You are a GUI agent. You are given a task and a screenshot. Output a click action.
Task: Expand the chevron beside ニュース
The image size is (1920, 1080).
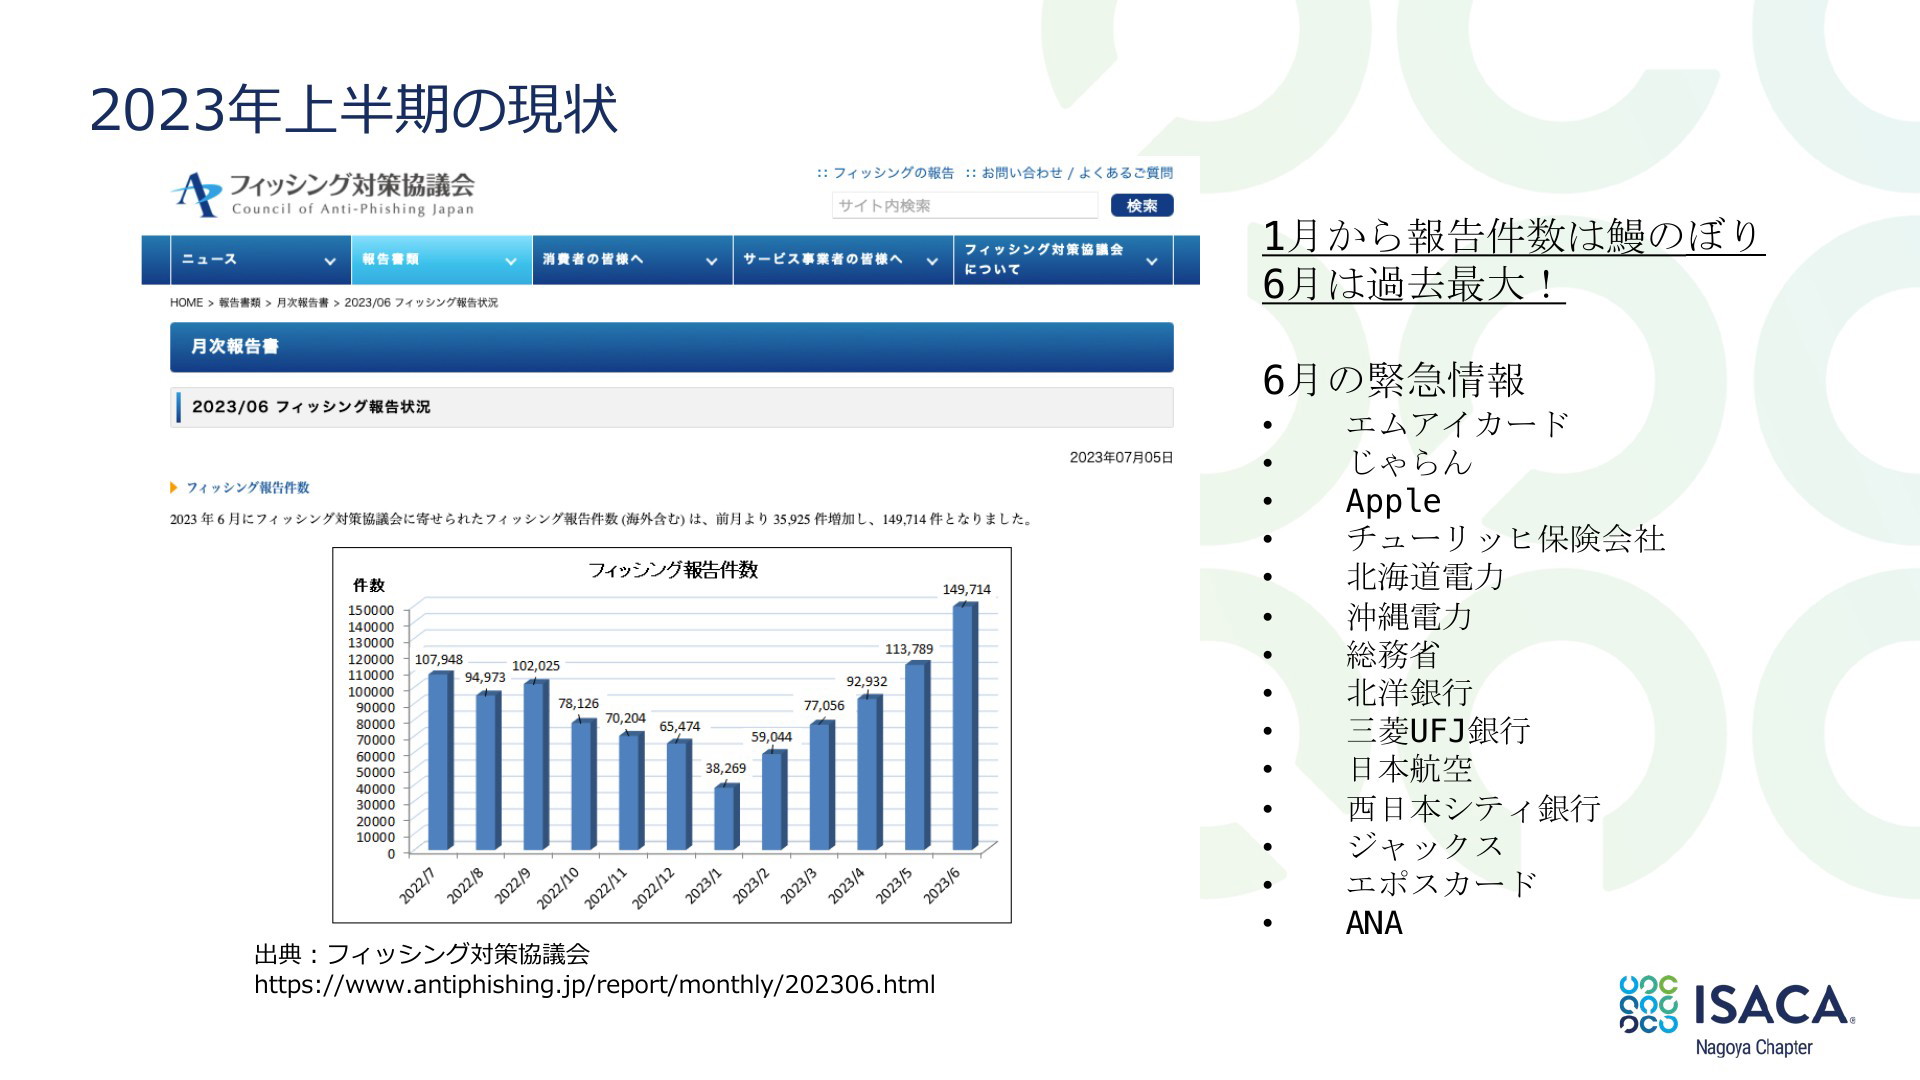[x=330, y=262]
